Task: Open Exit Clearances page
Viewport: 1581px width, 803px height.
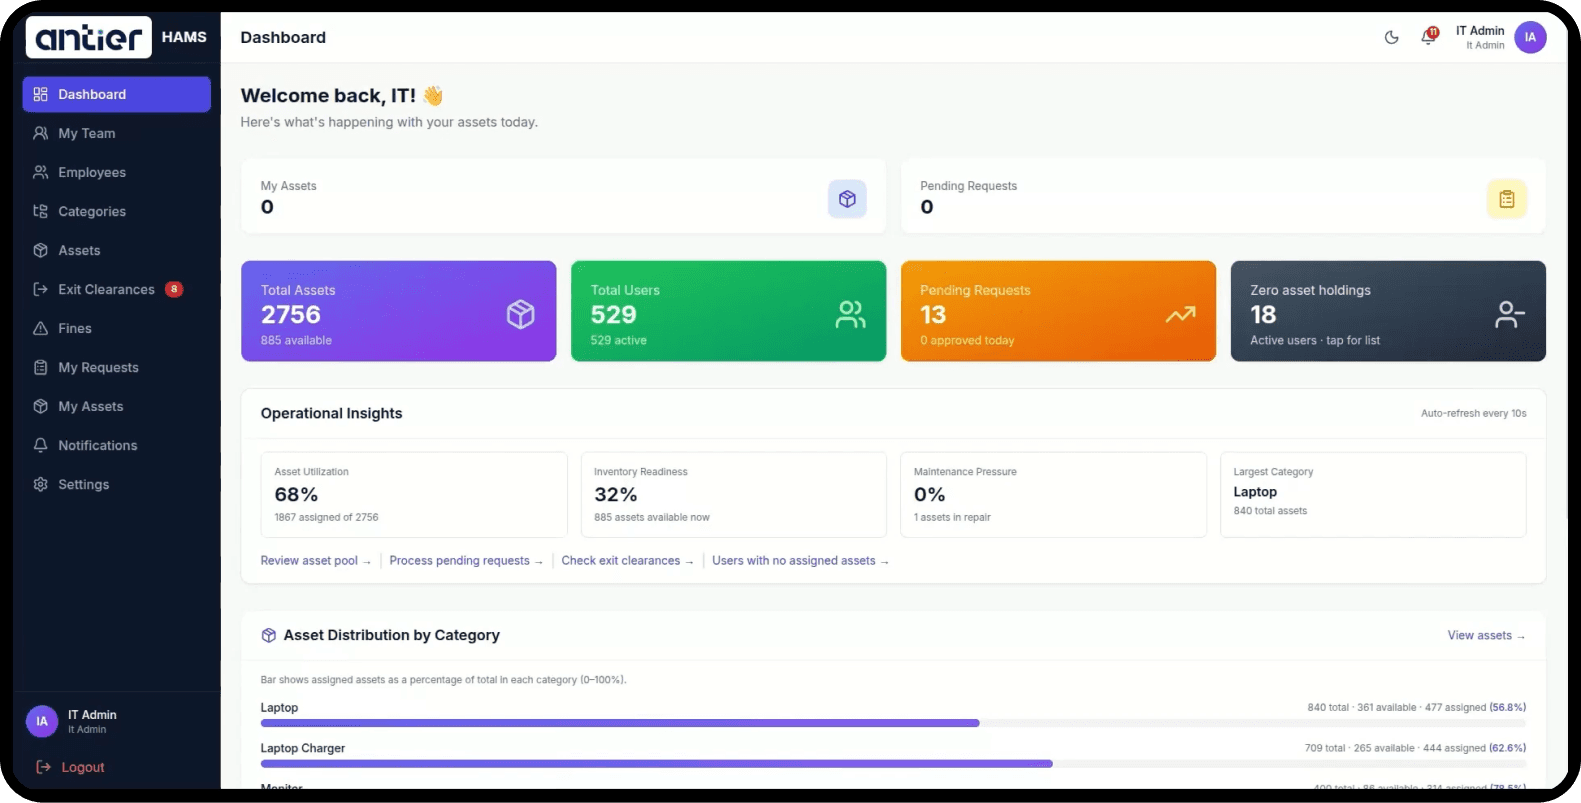Action: click(x=117, y=289)
